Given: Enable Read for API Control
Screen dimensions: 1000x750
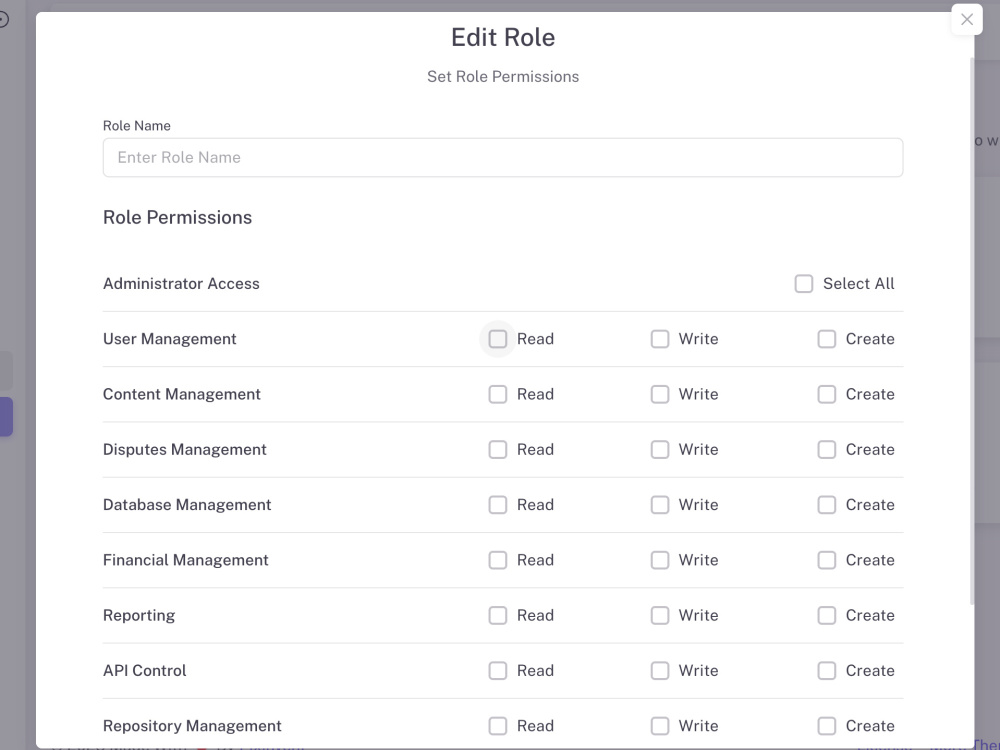Looking at the screenshot, I should 497,671.
